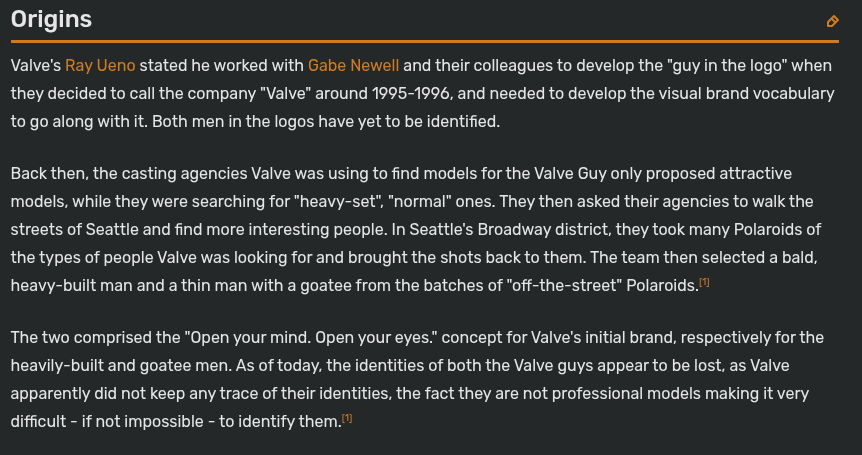This screenshot has width=862, height=455.
Task: Open citation [1] after "to identify them."
Action: coord(347,419)
